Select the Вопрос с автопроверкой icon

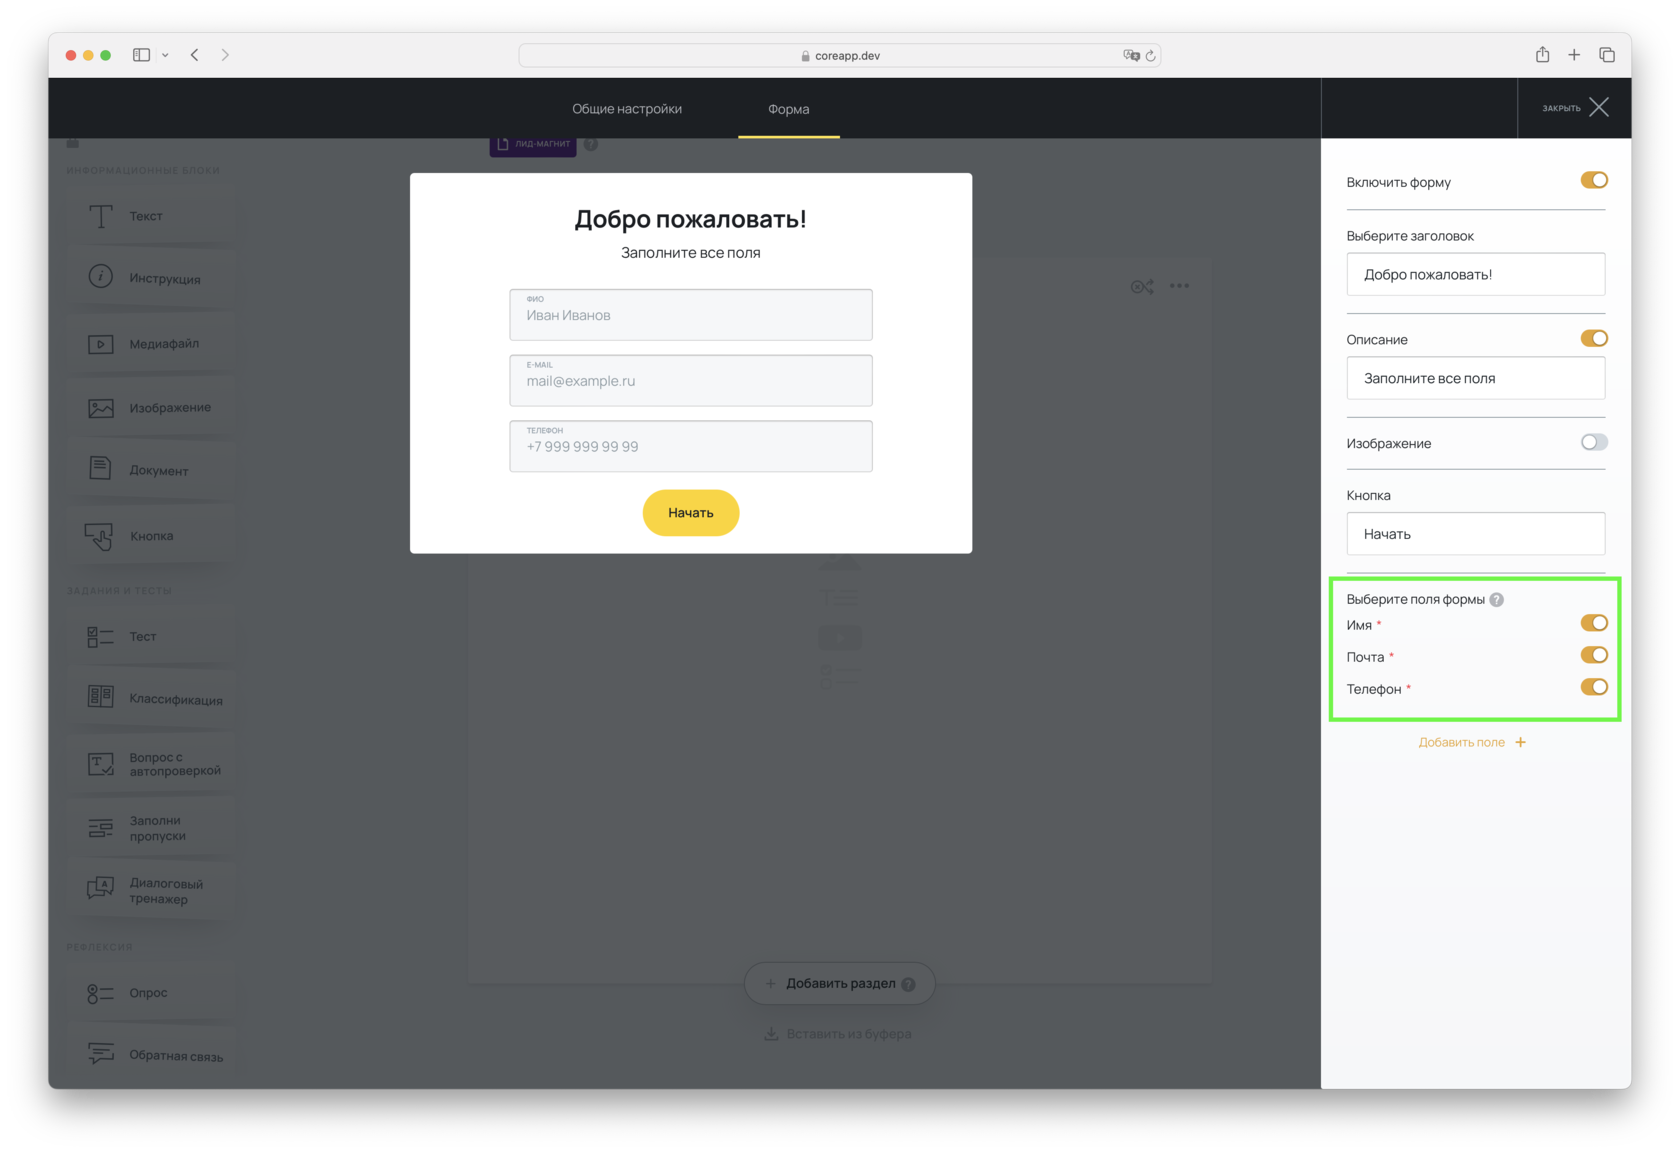point(101,764)
